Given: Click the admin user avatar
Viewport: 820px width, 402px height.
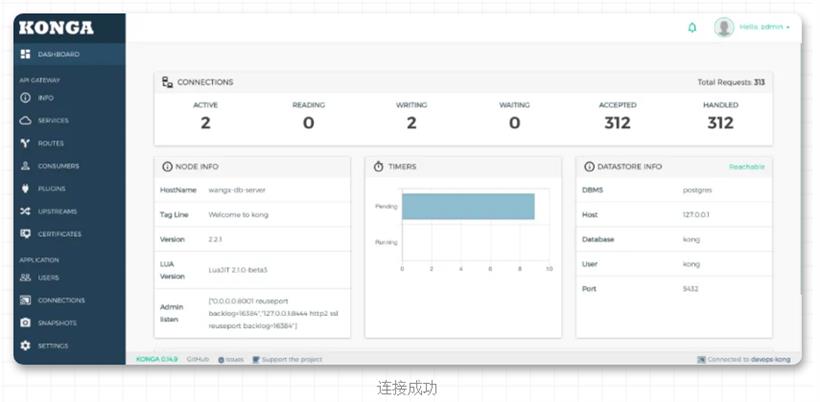Looking at the screenshot, I should (724, 27).
